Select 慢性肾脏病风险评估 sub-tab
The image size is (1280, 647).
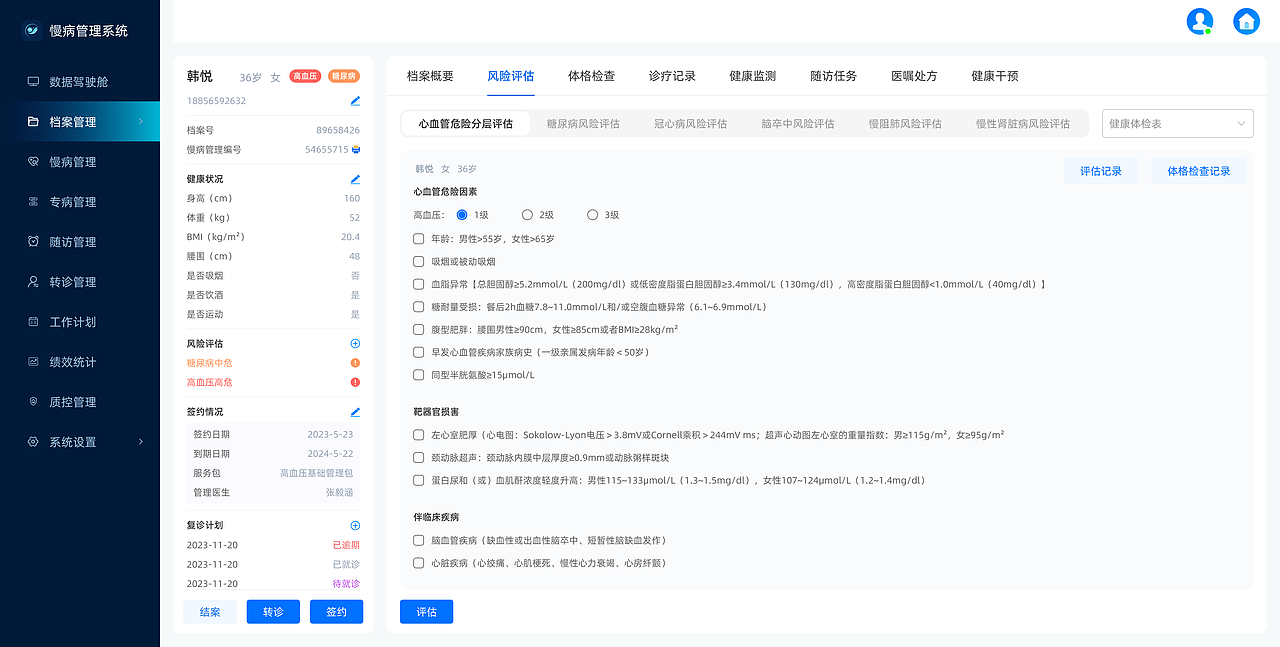(1023, 124)
